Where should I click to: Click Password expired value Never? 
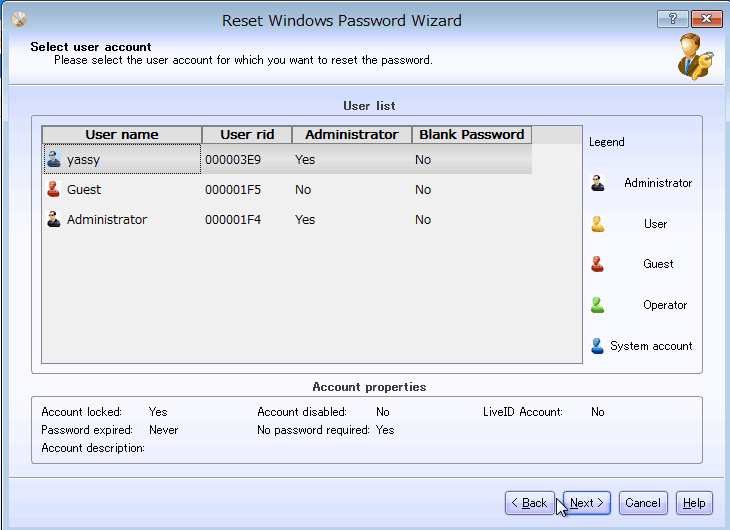(163, 430)
